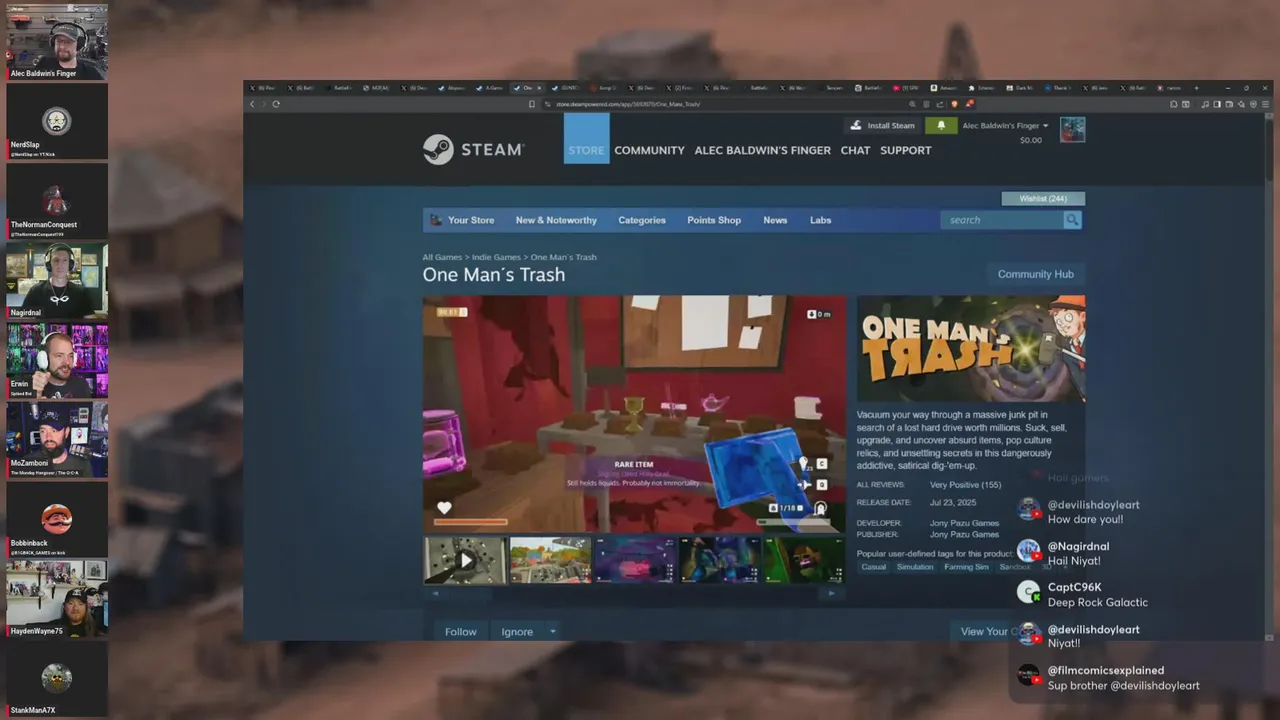Select the Casual tag
The height and width of the screenshot is (720, 1280).
874,567
